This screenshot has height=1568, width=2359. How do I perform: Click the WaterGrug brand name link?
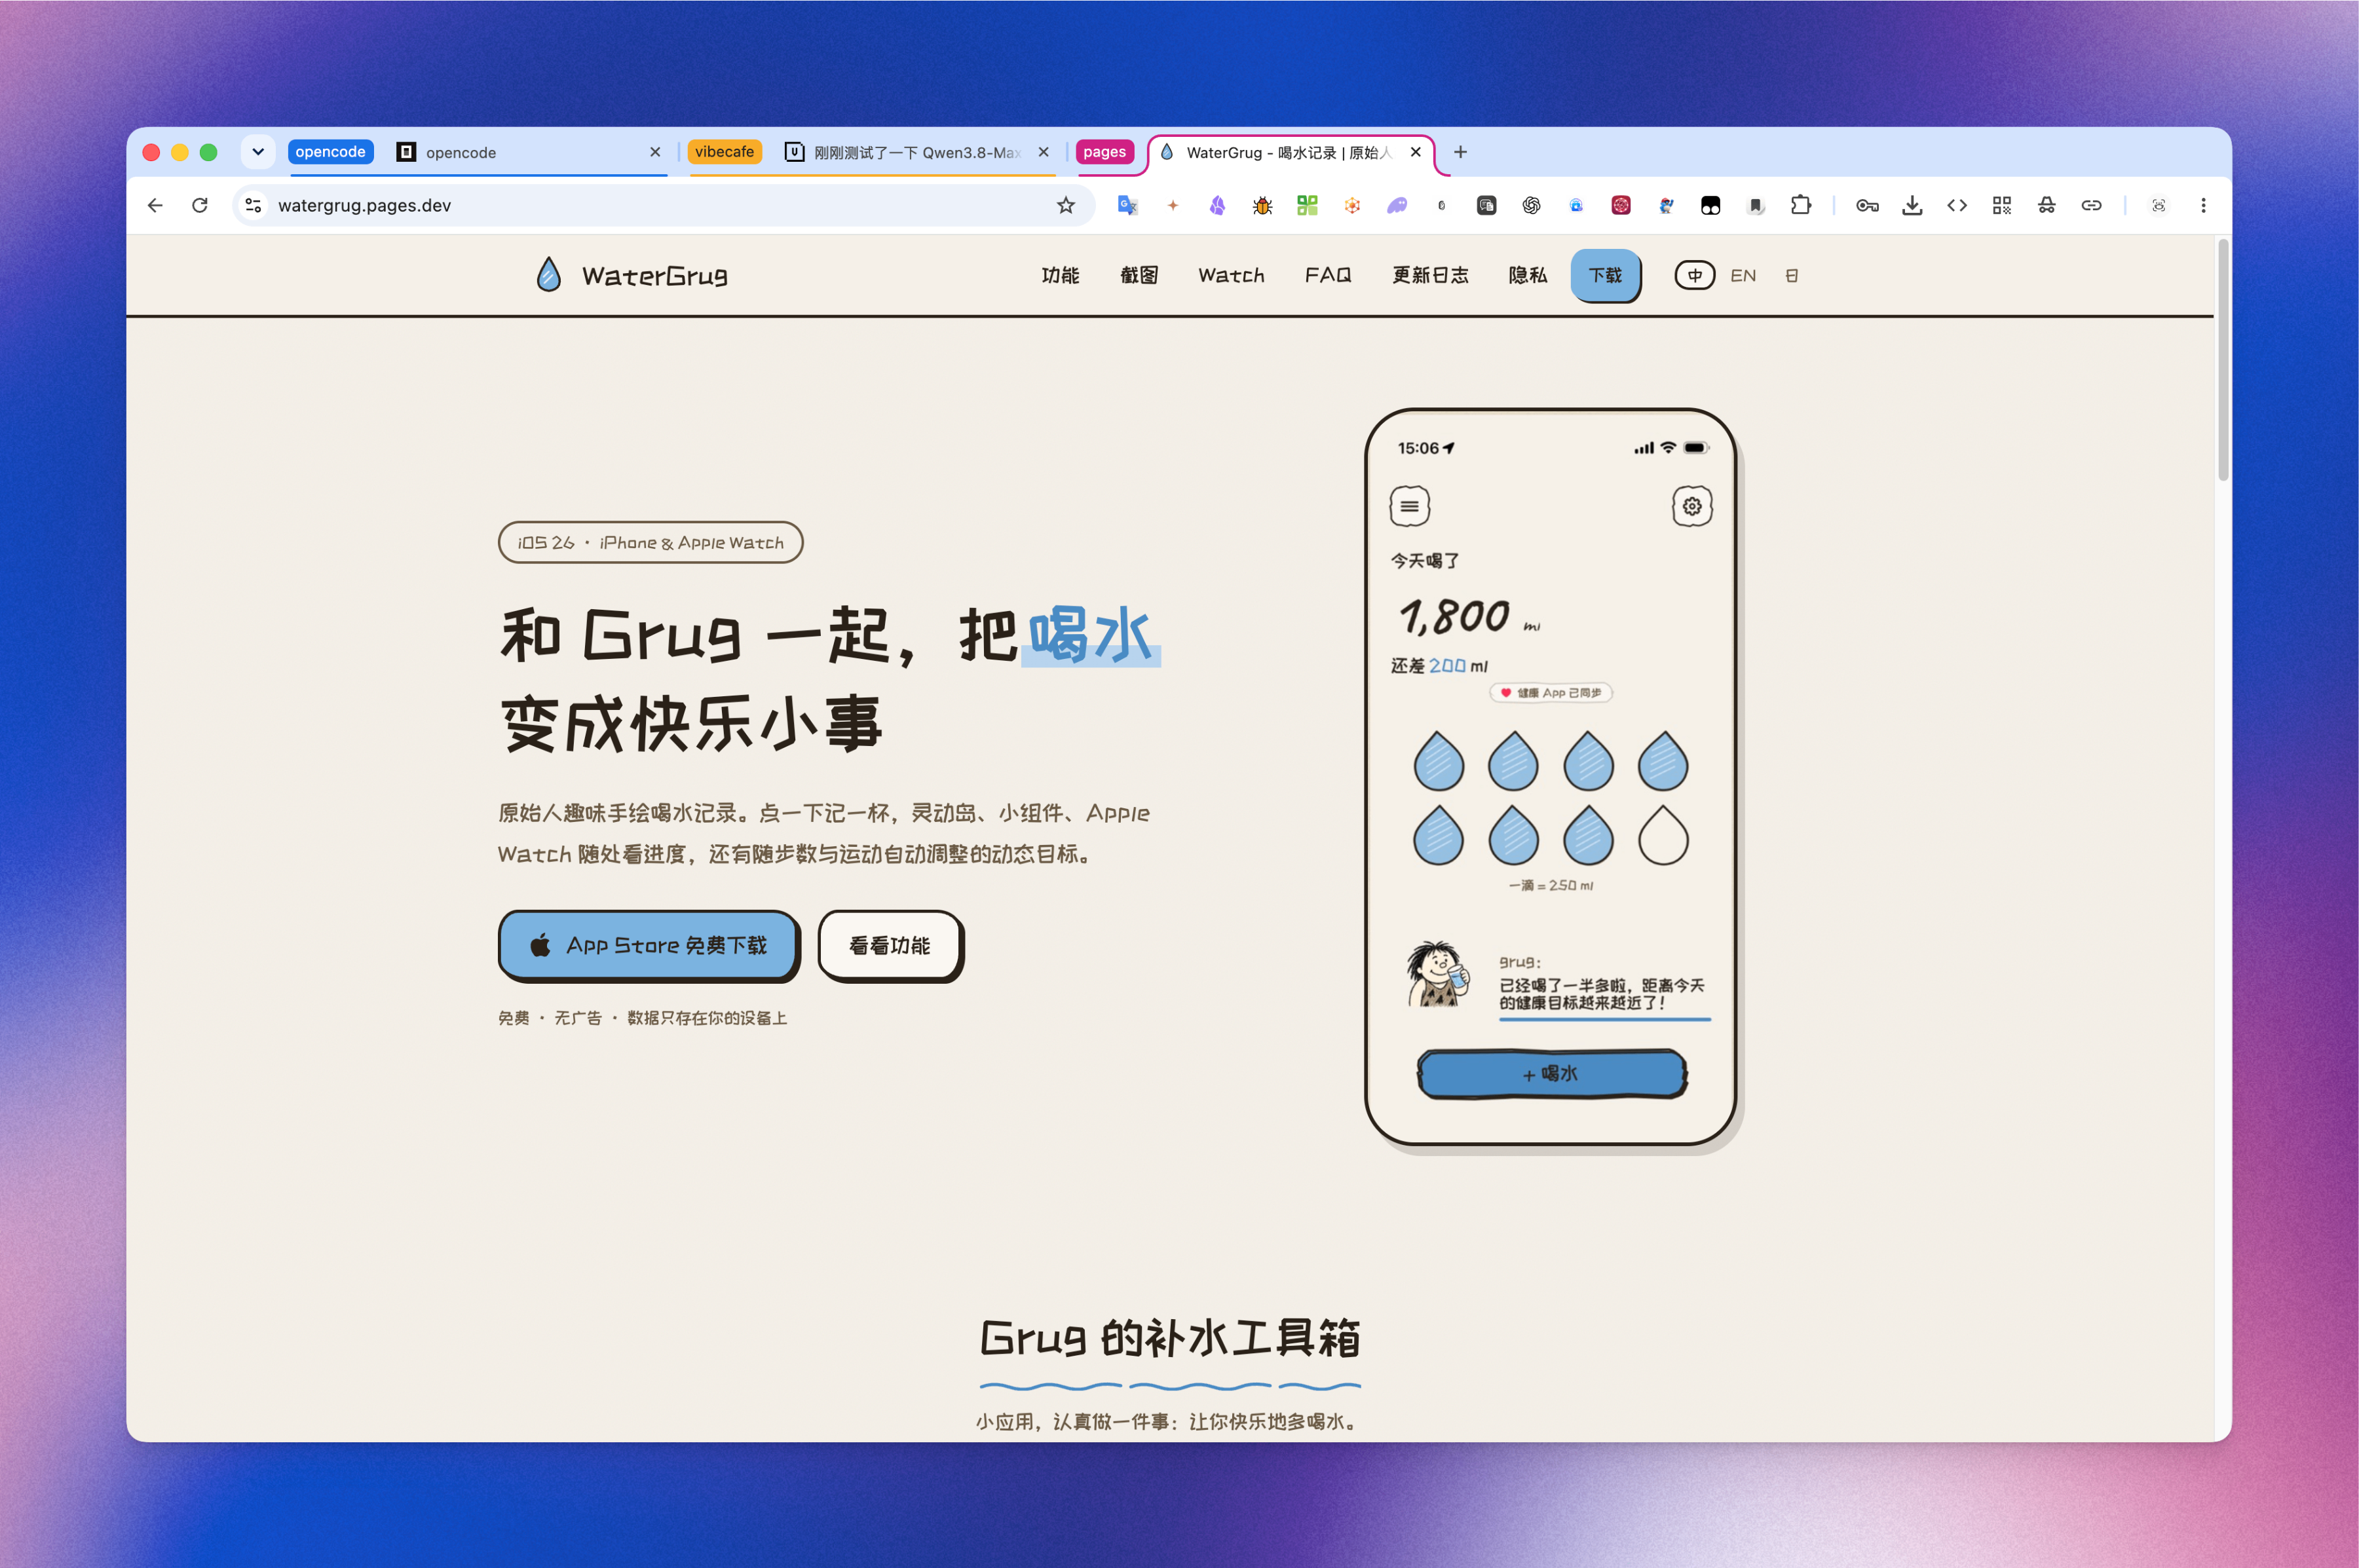(655, 275)
